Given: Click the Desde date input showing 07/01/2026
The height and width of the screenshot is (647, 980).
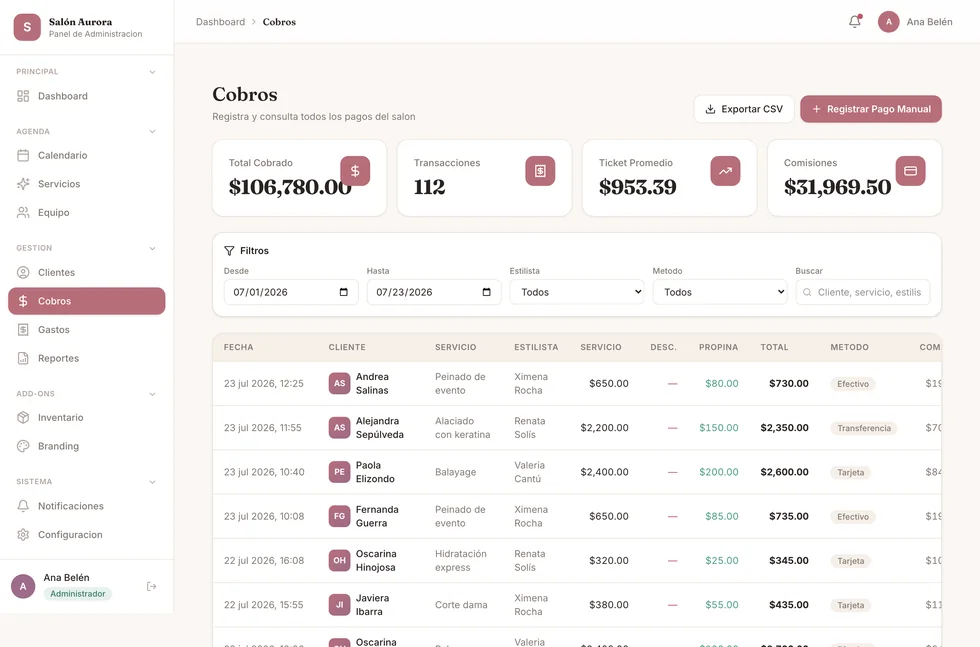Looking at the screenshot, I should point(291,292).
